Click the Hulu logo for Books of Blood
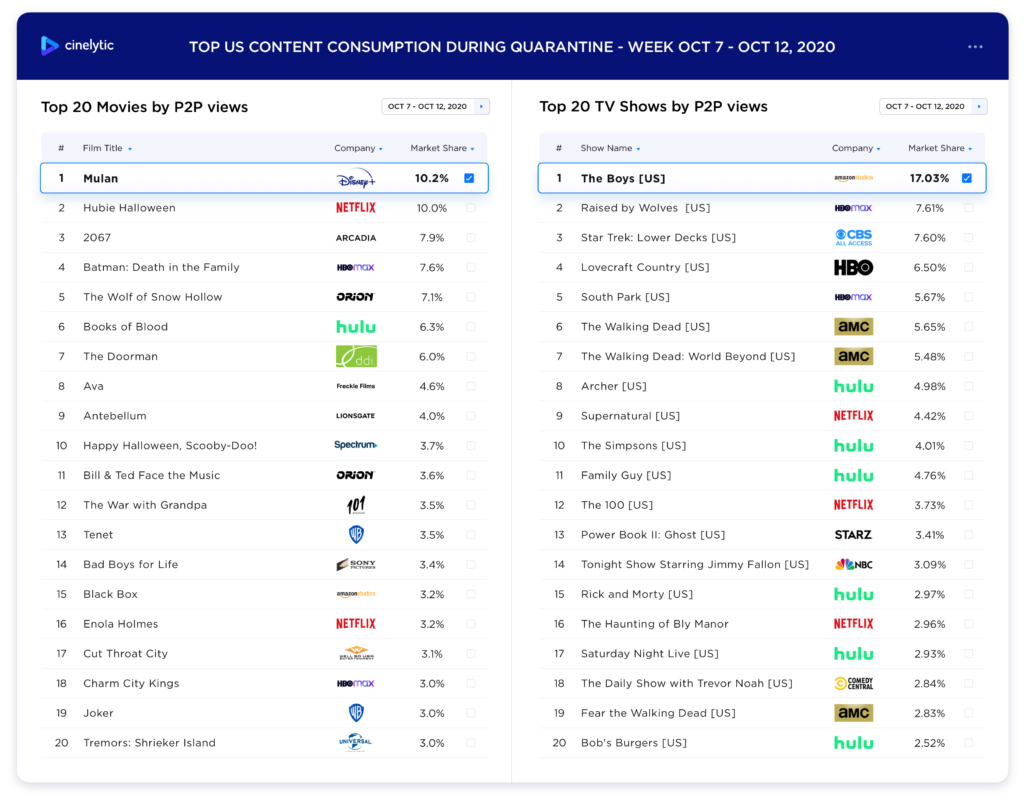1024x795 pixels. 356,327
